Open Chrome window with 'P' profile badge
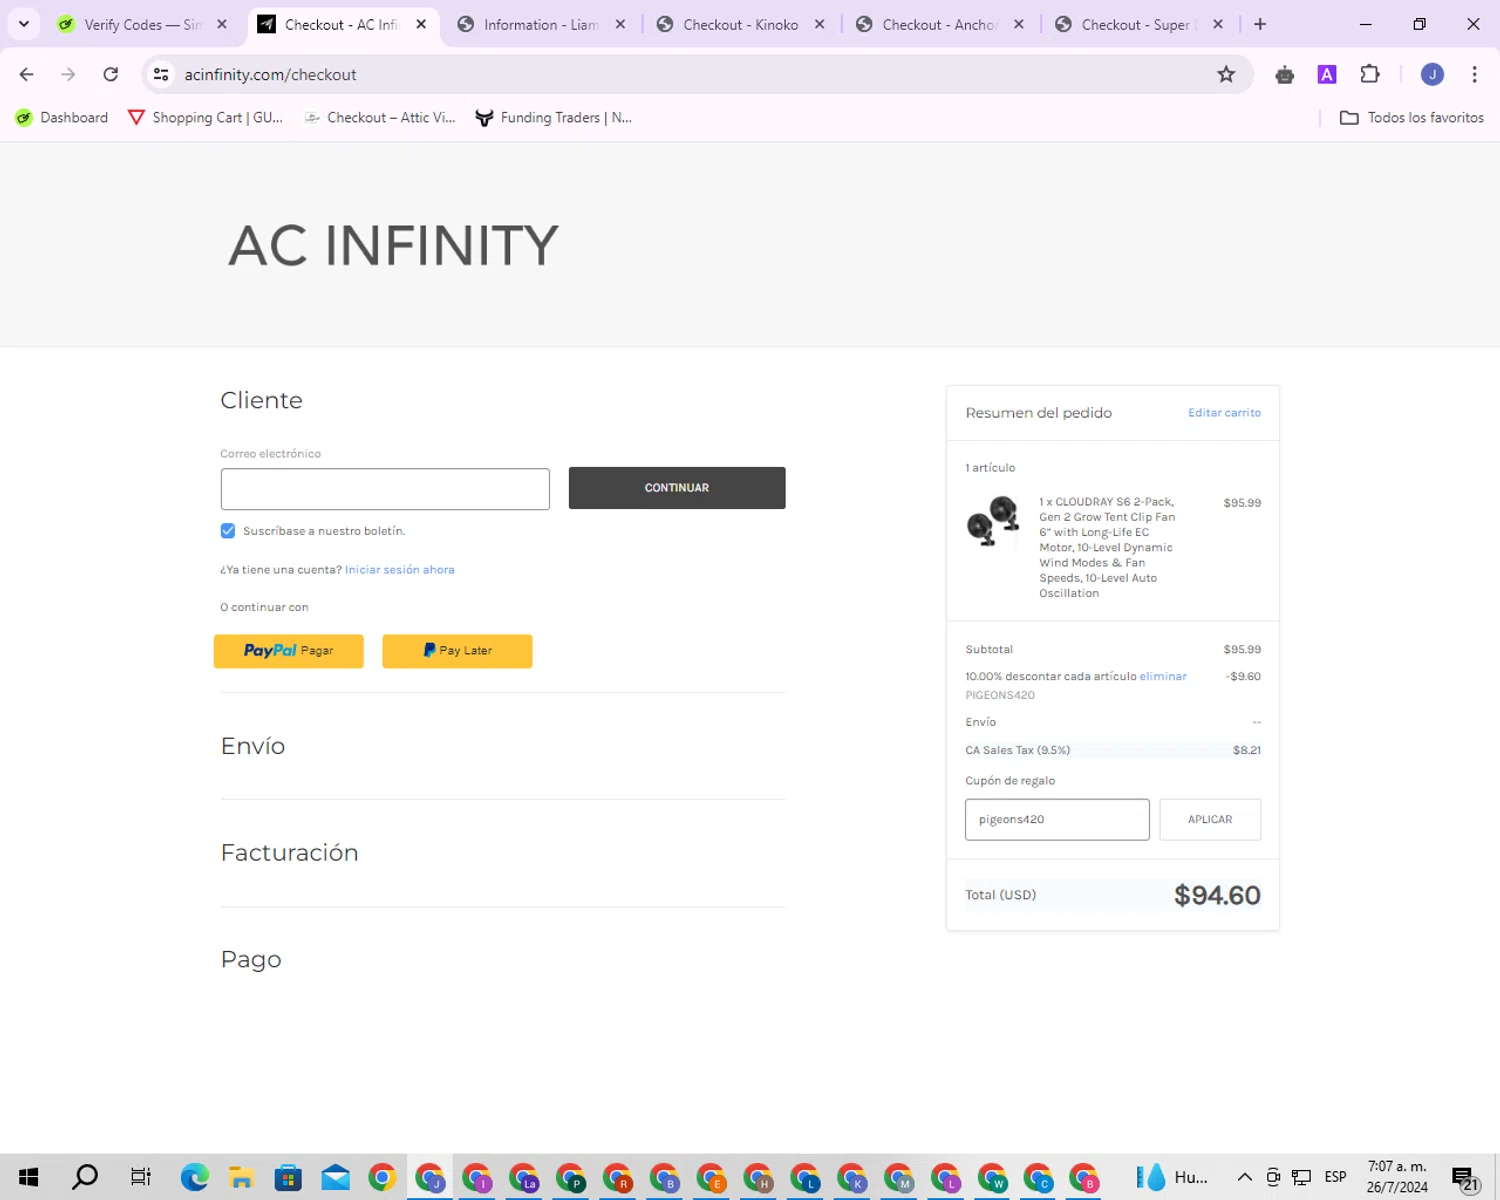The width and height of the screenshot is (1500, 1200). coord(571,1178)
